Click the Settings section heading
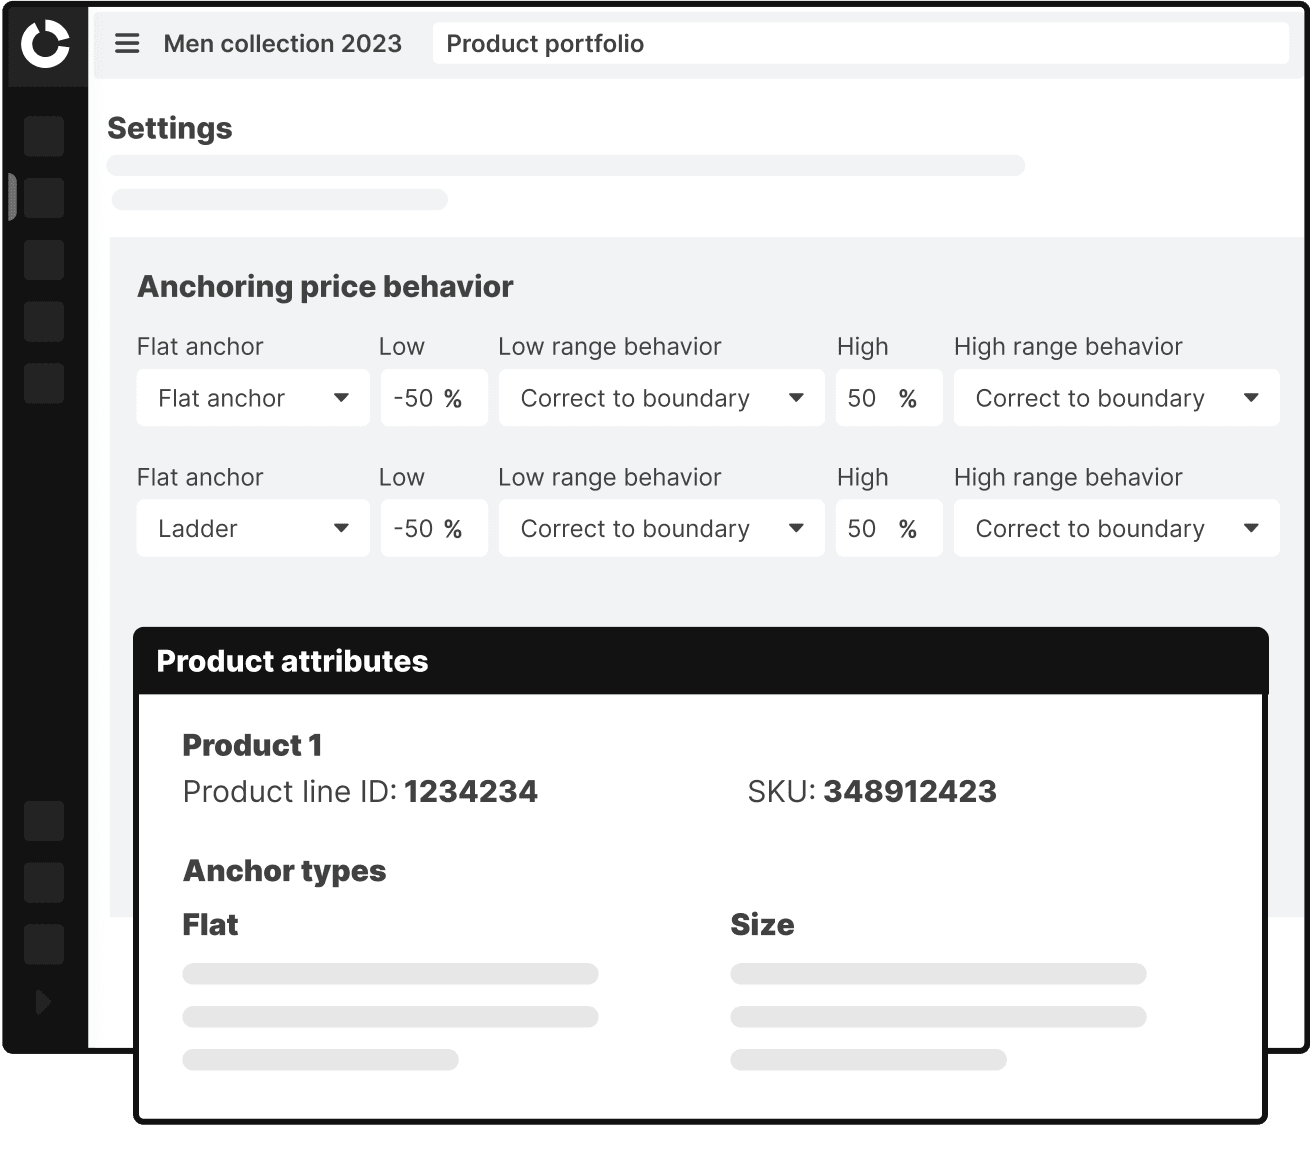 [x=170, y=128]
